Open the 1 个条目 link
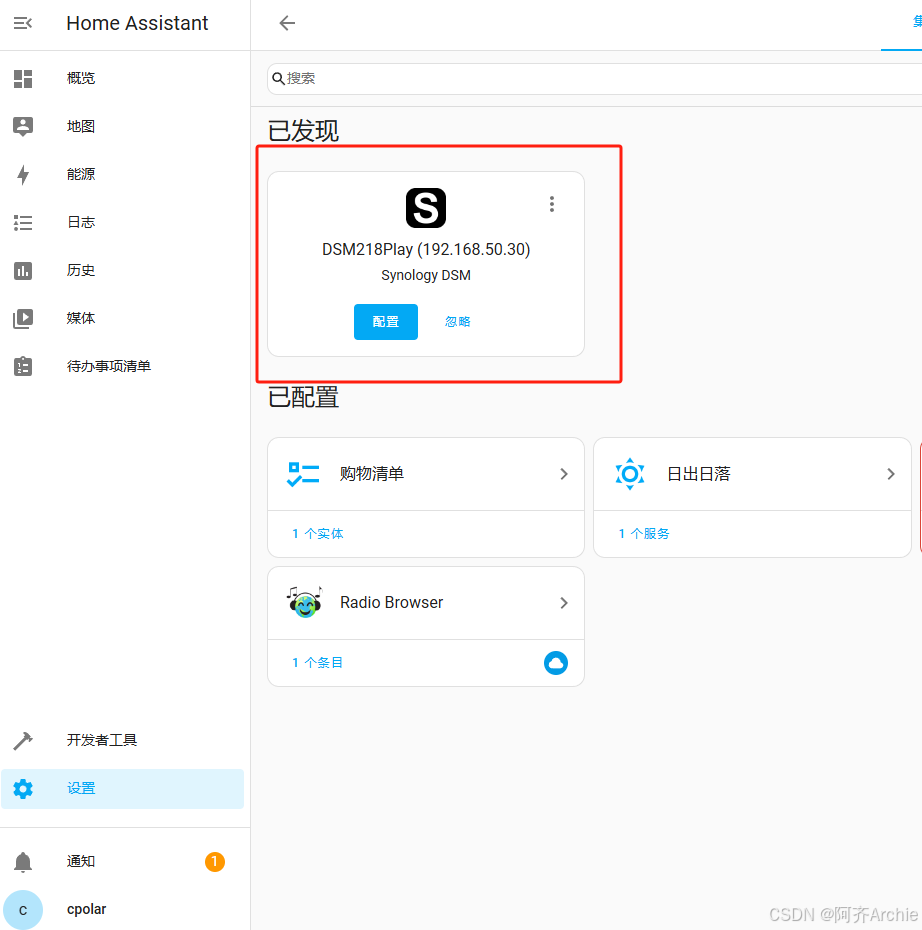Image resolution: width=922 pixels, height=930 pixels. tap(318, 663)
